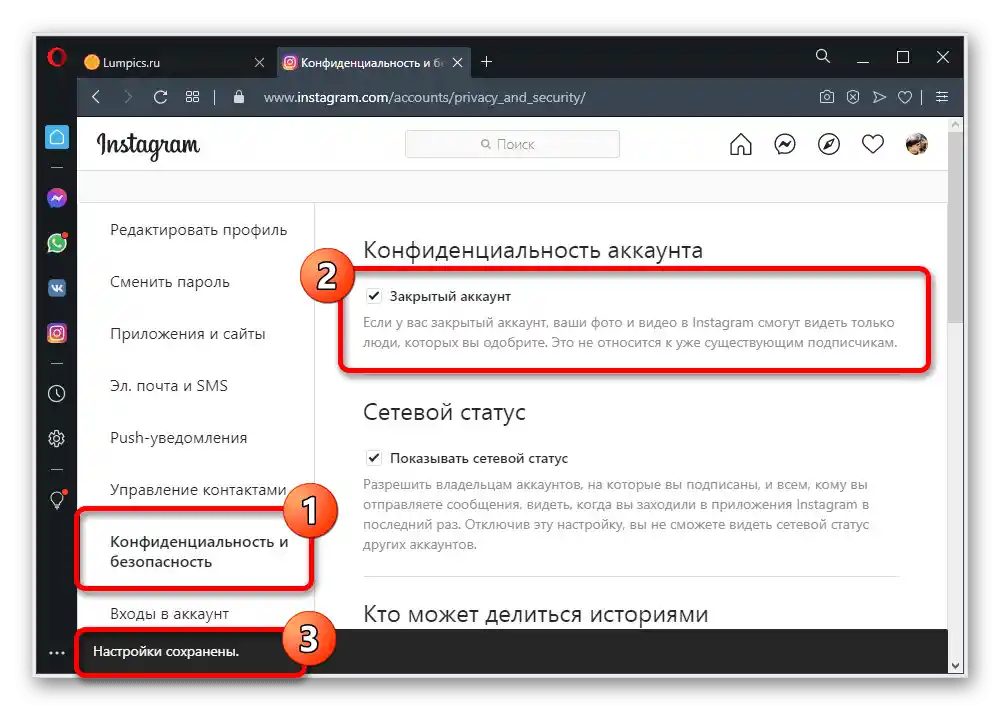Click scrollbar down arrow
Screen dimensions: 1000x710
coord(955,665)
